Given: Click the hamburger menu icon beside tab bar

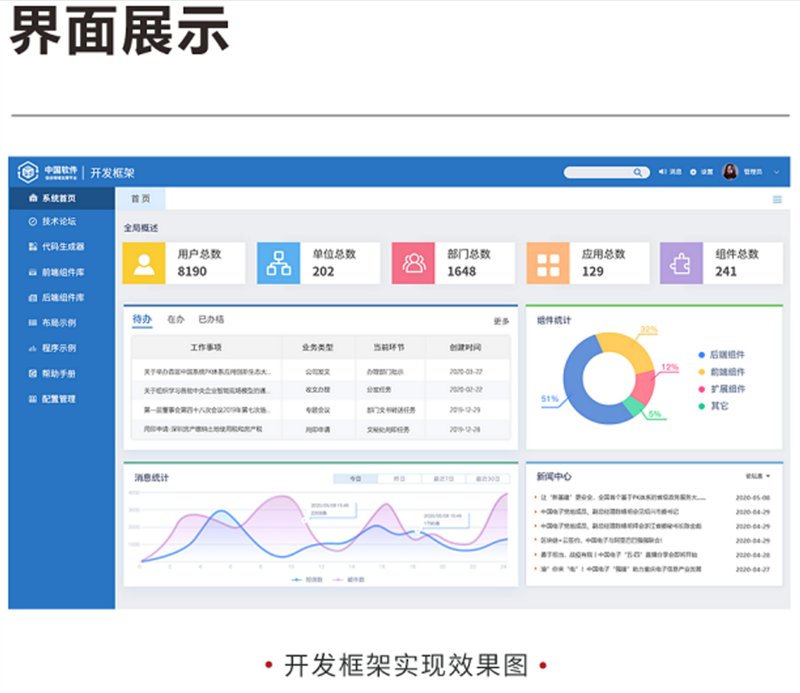Looking at the screenshot, I should pos(777,200).
